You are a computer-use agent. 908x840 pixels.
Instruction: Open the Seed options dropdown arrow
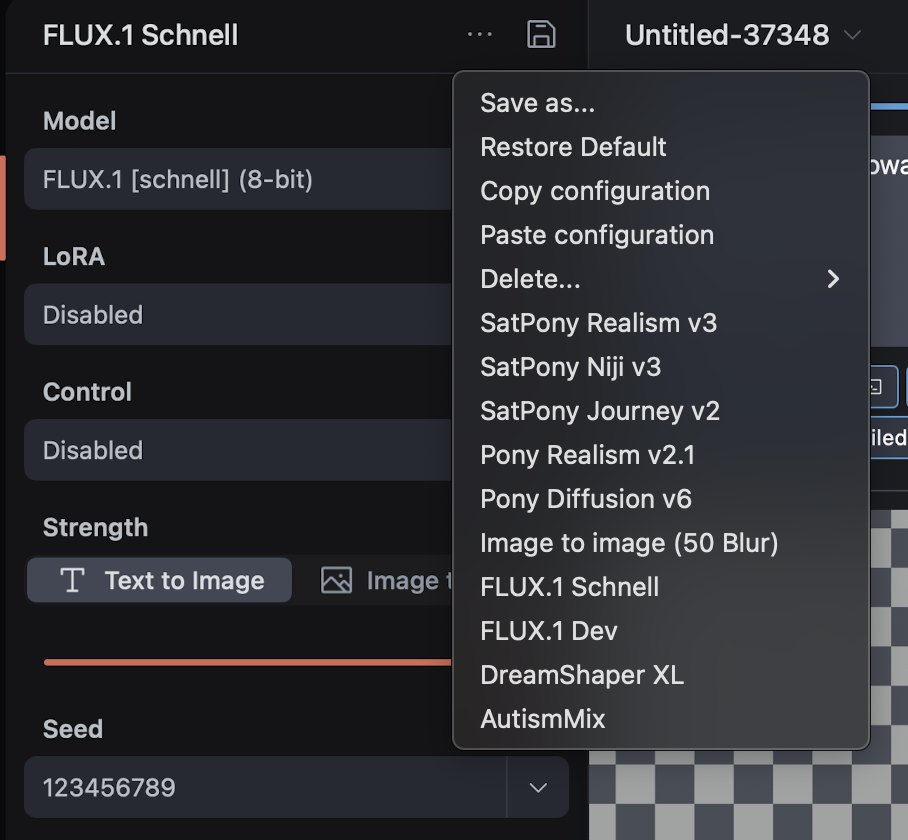[x=538, y=788]
